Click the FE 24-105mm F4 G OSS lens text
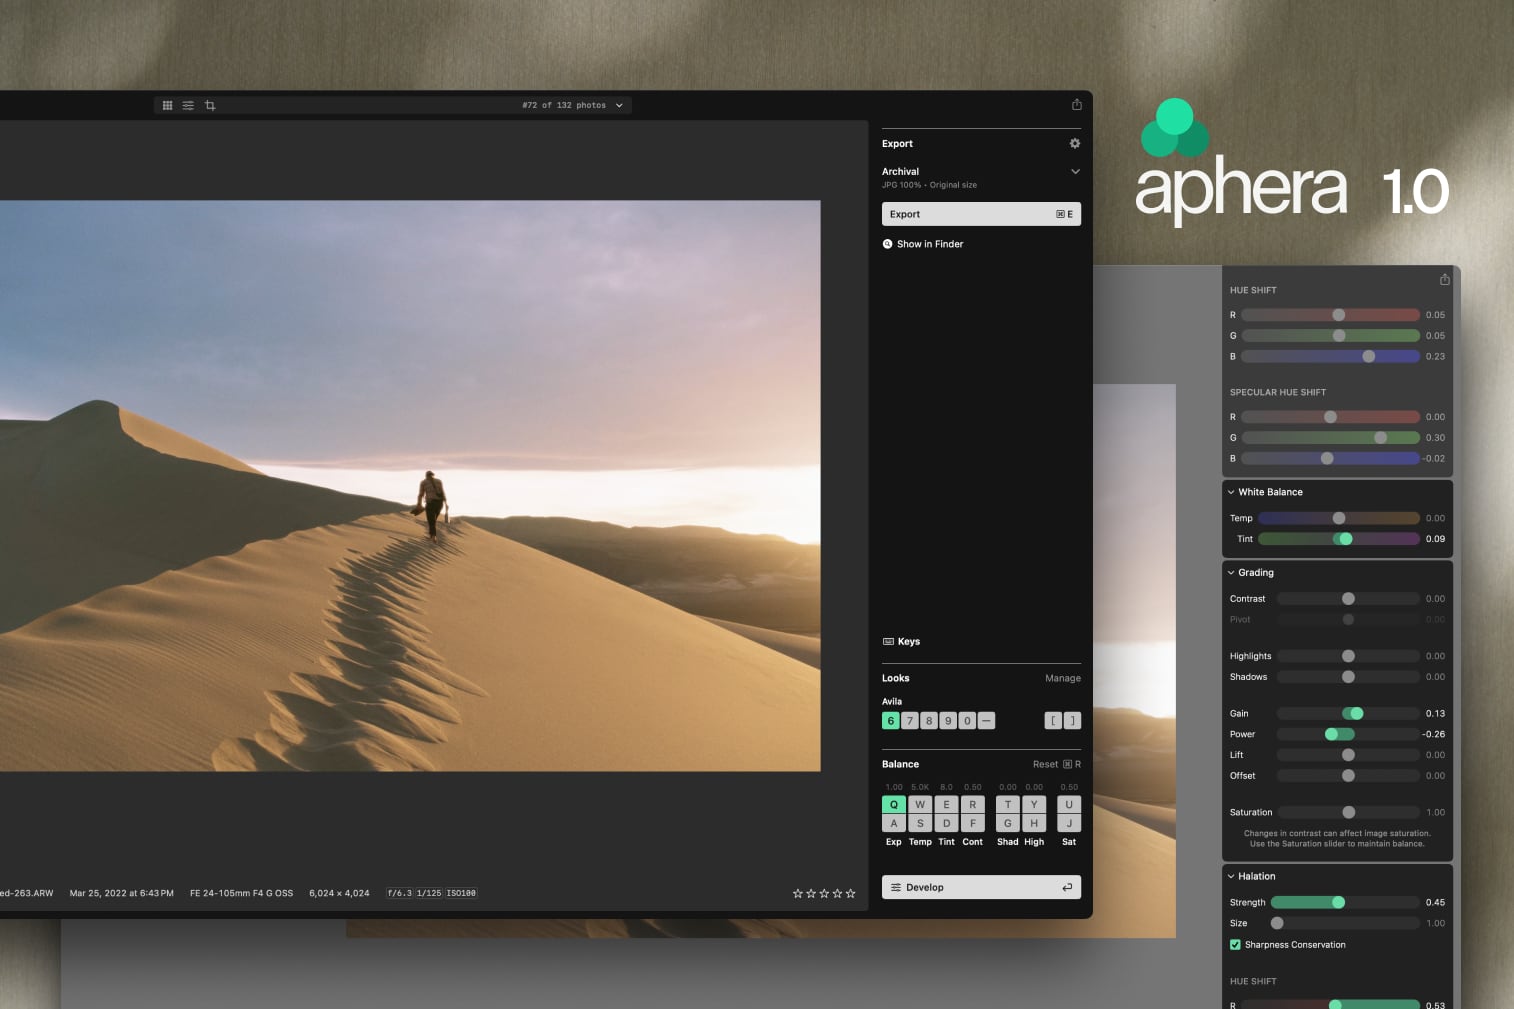 tap(241, 893)
